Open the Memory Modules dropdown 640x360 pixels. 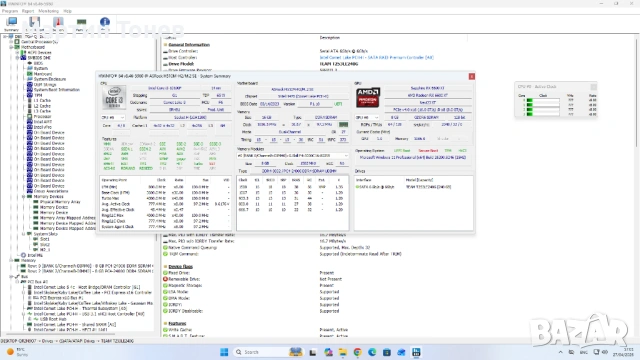[x=293, y=156]
